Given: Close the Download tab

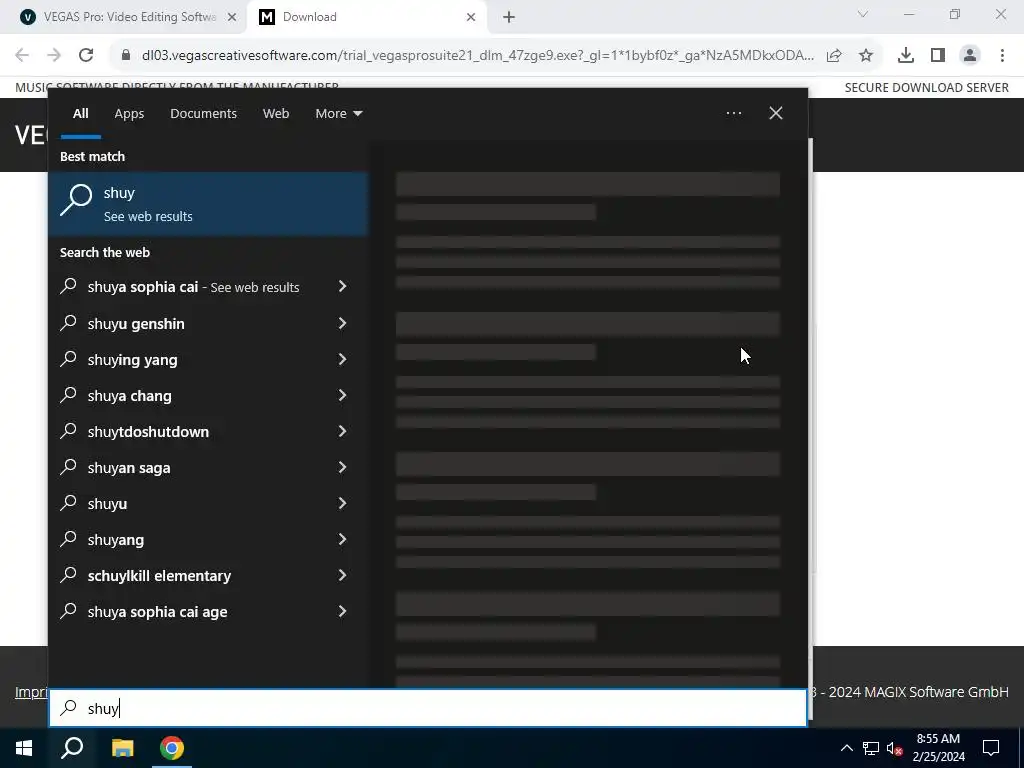Looking at the screenshot, I should coord(471,17).
